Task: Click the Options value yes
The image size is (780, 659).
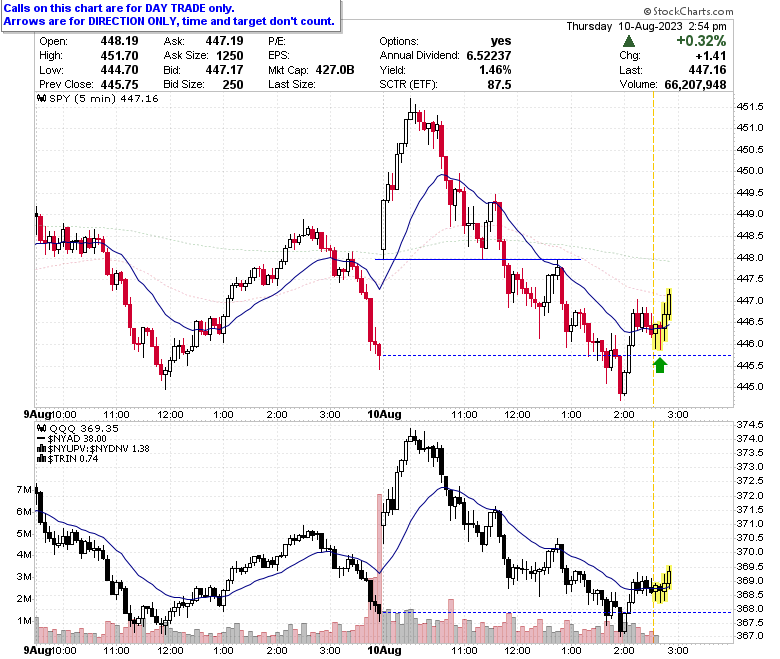Action: tap(501, 41)
